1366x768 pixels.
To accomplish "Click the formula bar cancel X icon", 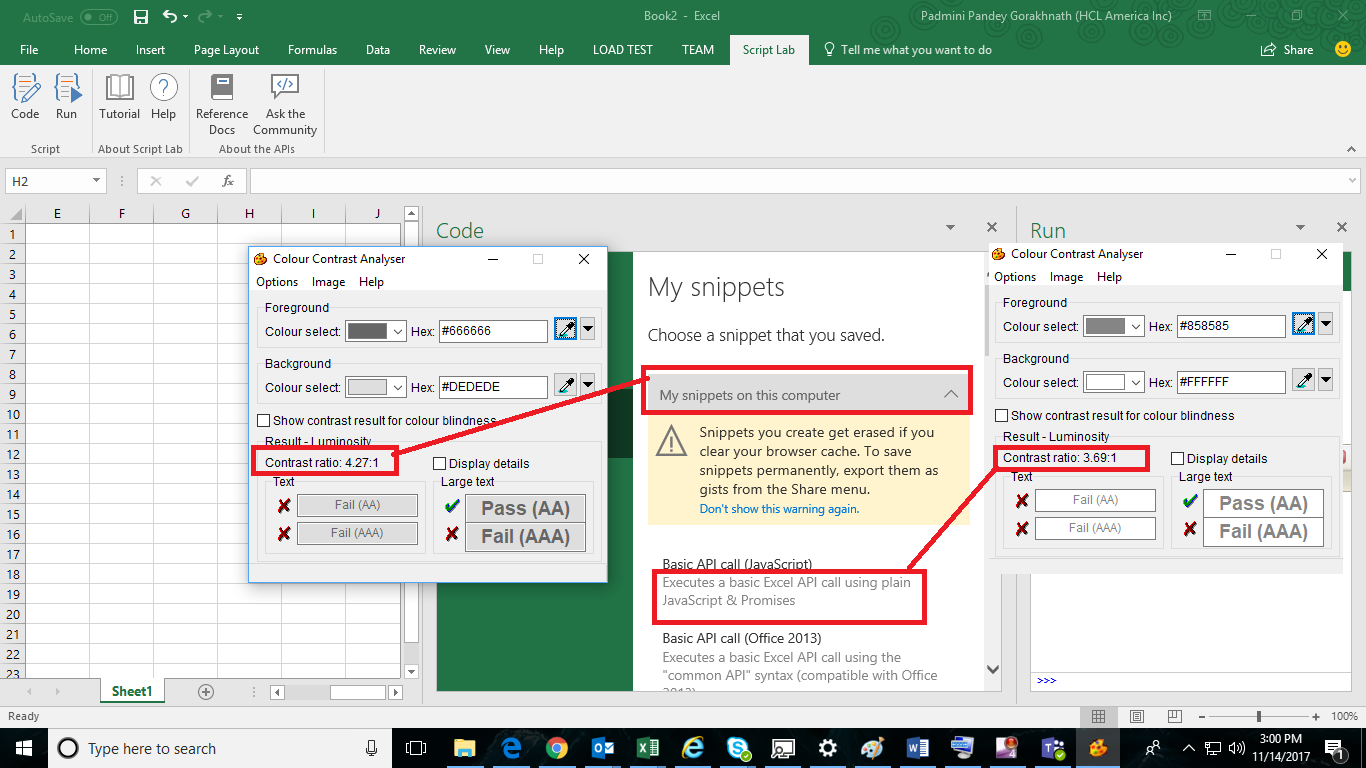I will point(156,181).
